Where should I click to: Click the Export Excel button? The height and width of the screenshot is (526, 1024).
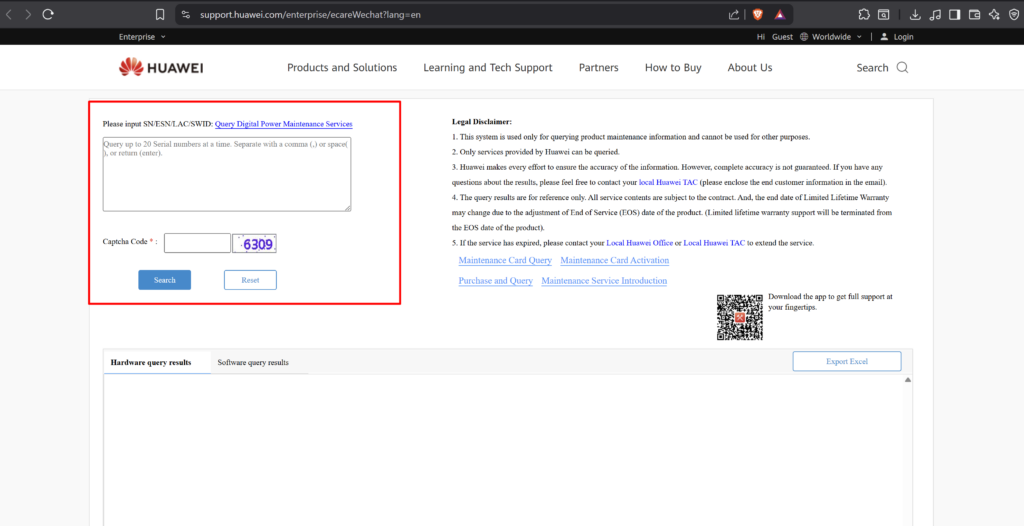(846, 361)
